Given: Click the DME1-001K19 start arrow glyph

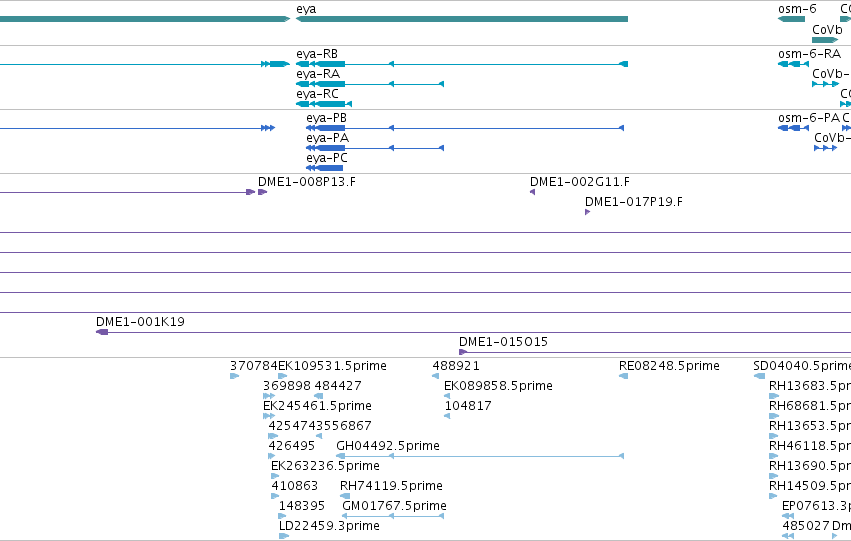Looking at the screenshot, I should pyautogui.click(x=102, y=332).
